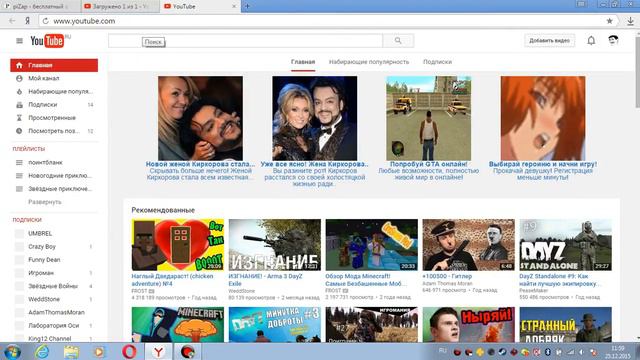This screenshot has width=640, height=360.
Task: Click inside the YouTube search field
Action: point(245,41)
